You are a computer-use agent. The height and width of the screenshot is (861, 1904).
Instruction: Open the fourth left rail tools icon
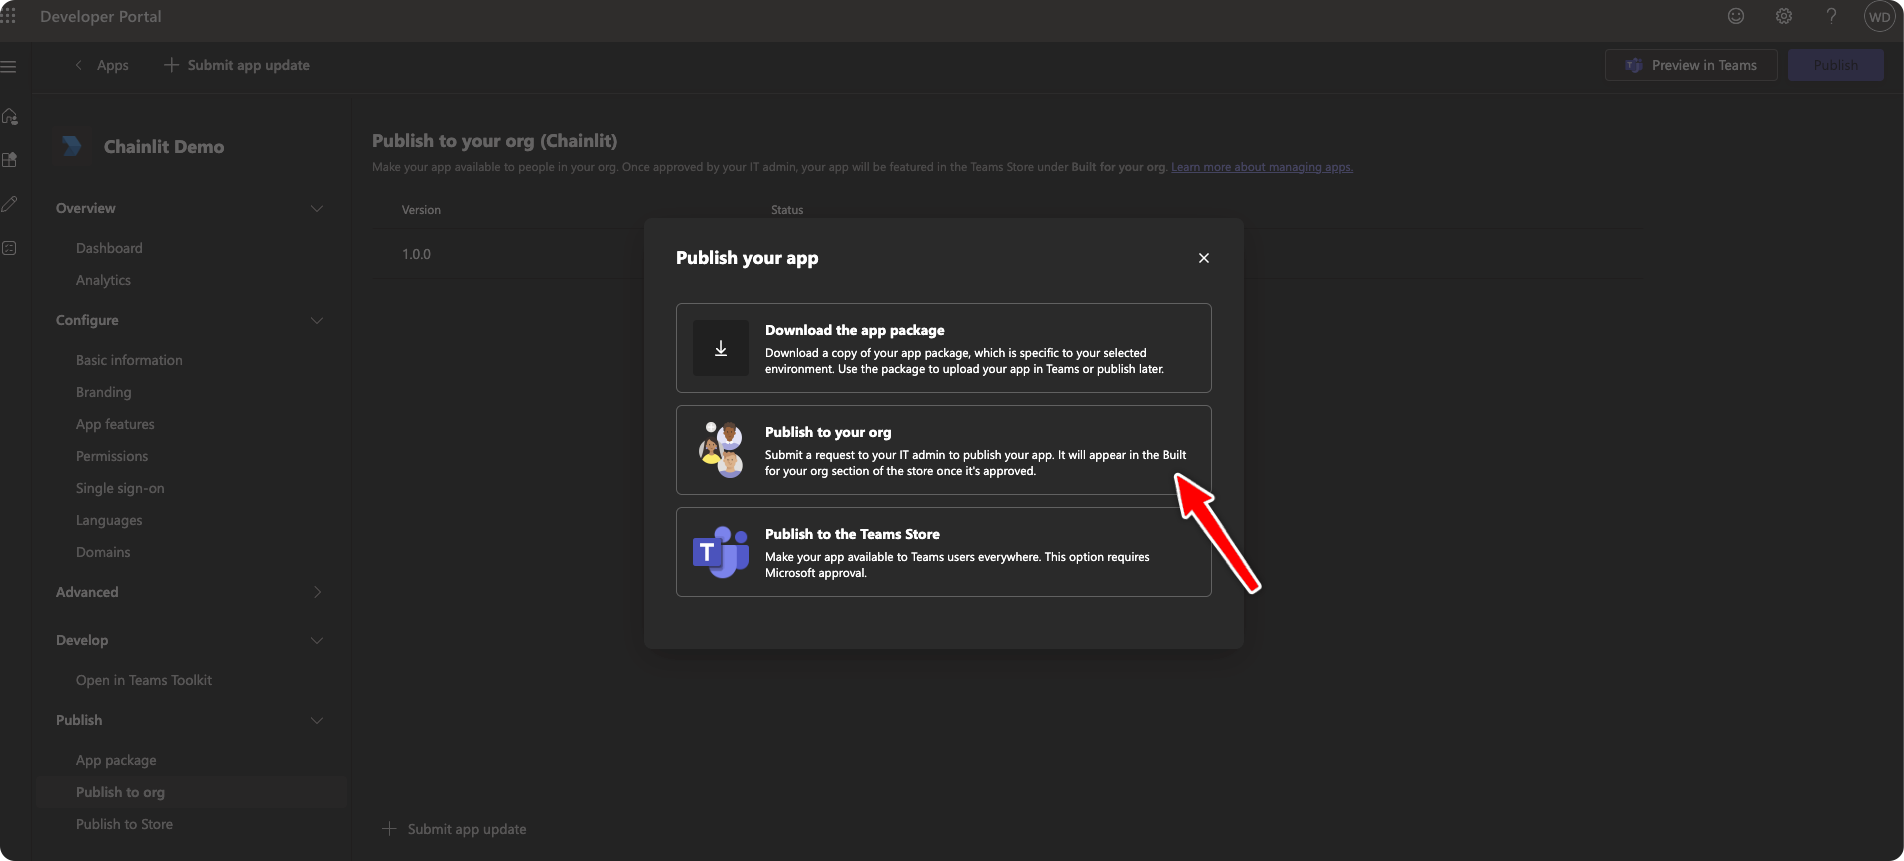(x=10, y=248)
